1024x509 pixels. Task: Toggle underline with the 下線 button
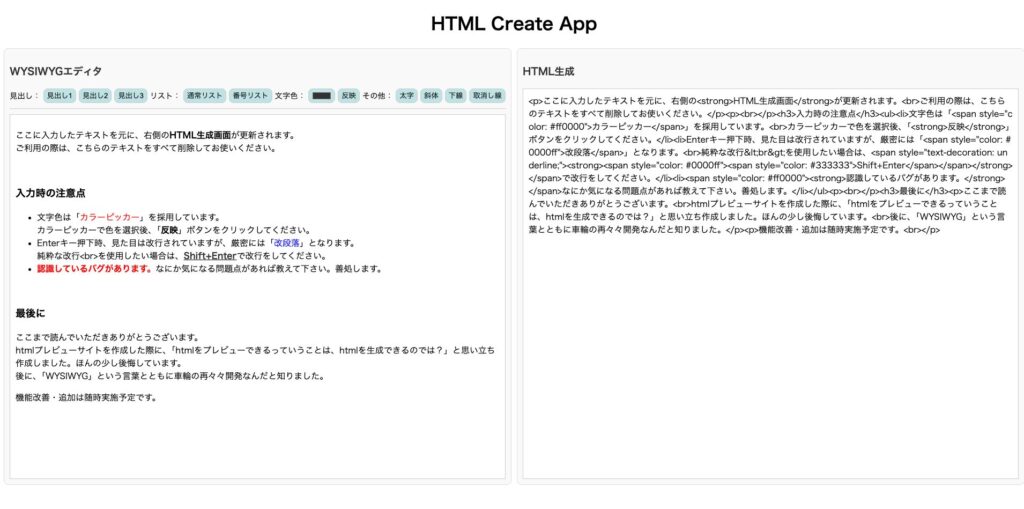coord(455,95)
